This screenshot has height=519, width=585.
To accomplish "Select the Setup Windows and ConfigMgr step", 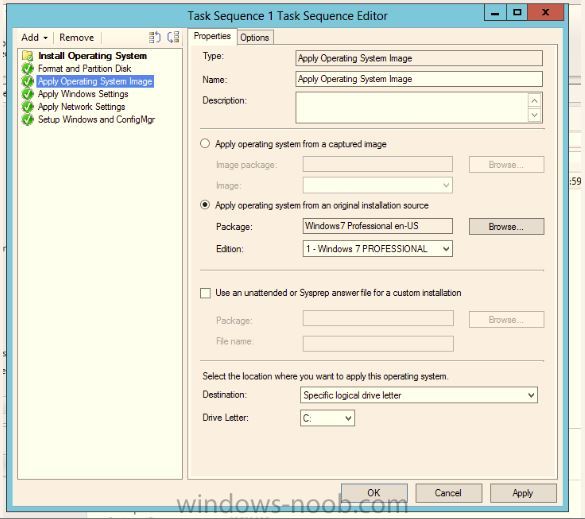I will pyautogui.click(x=97, y=119).
